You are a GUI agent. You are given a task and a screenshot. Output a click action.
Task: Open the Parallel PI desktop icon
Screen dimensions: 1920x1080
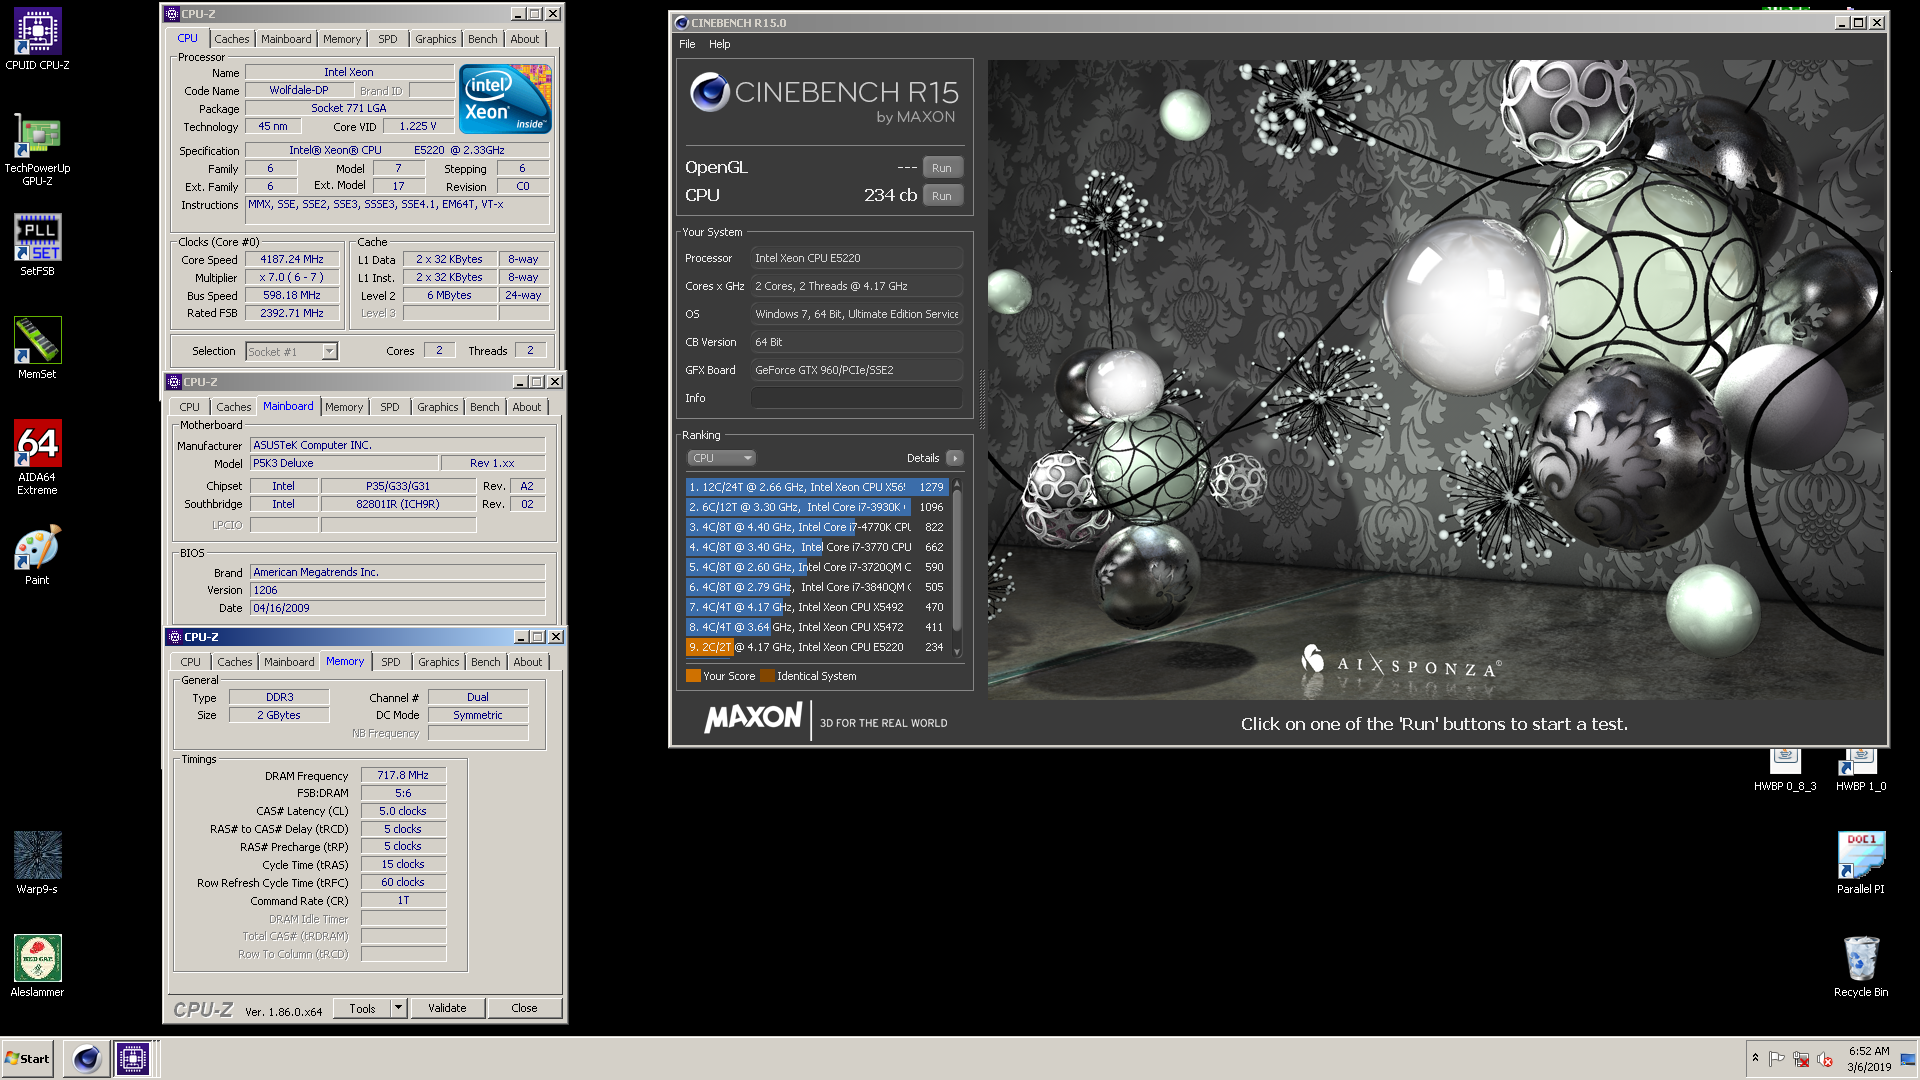(x=1860, y=862)
